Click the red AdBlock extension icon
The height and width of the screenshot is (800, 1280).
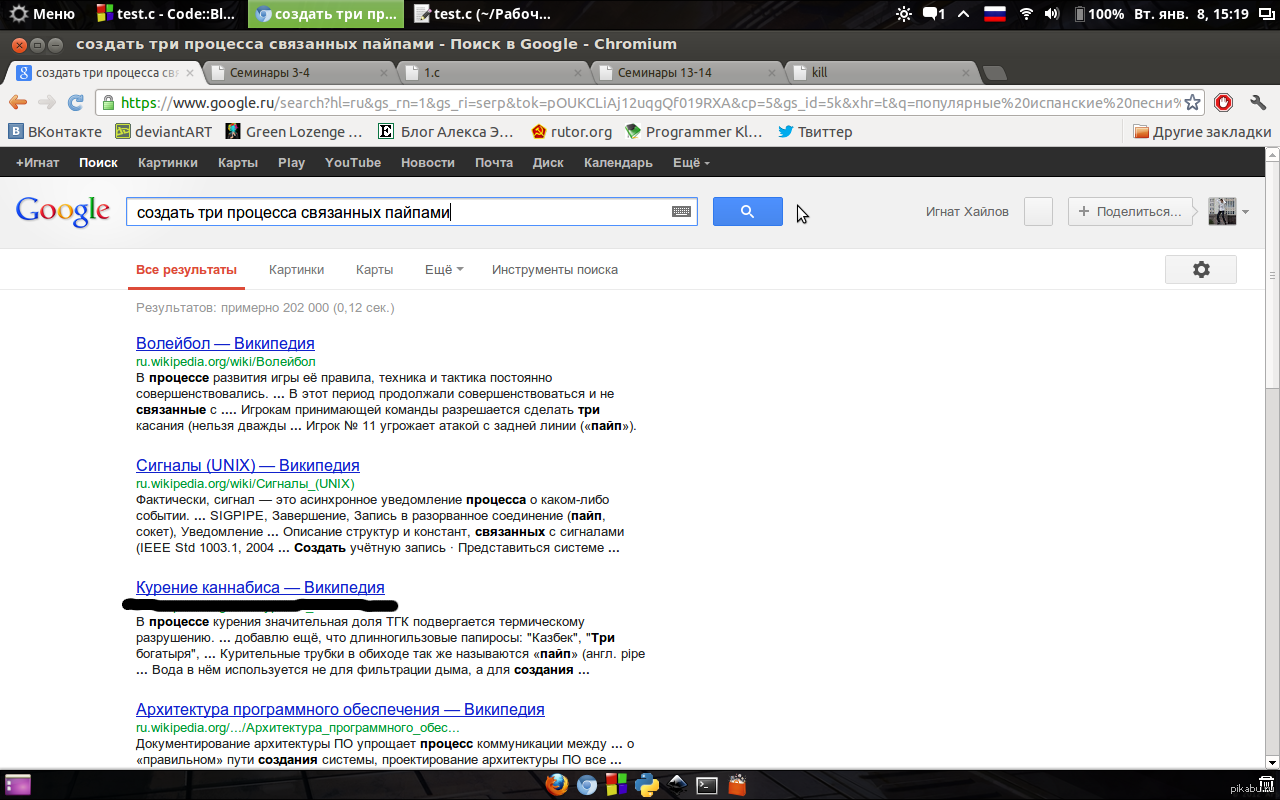point(1223,102)
